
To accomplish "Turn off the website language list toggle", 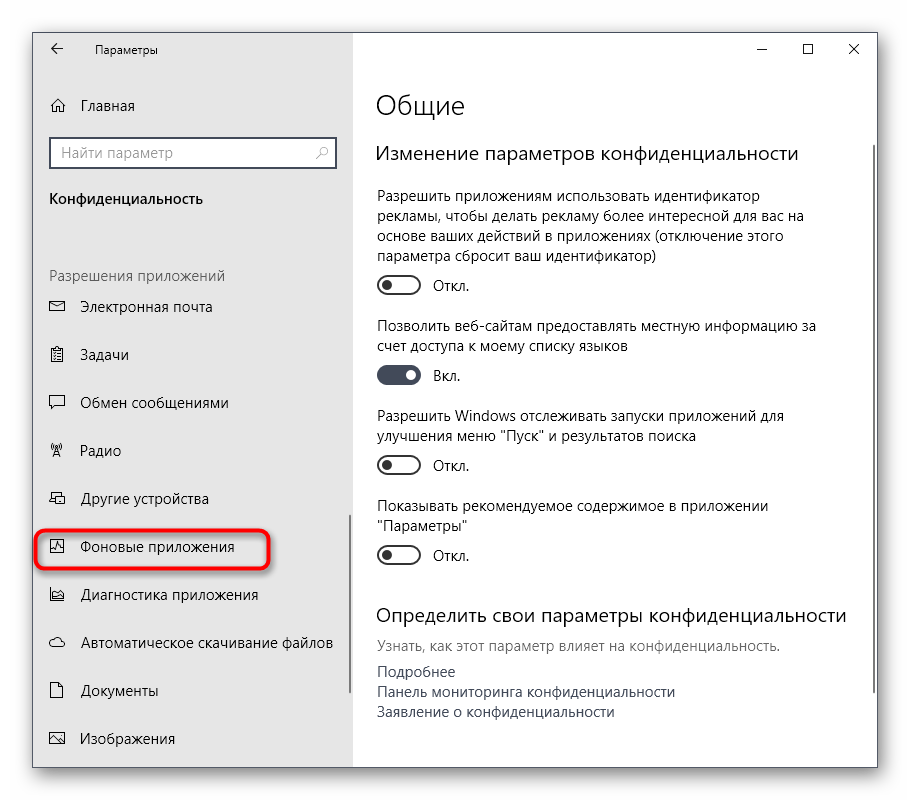I will (398, 376).
